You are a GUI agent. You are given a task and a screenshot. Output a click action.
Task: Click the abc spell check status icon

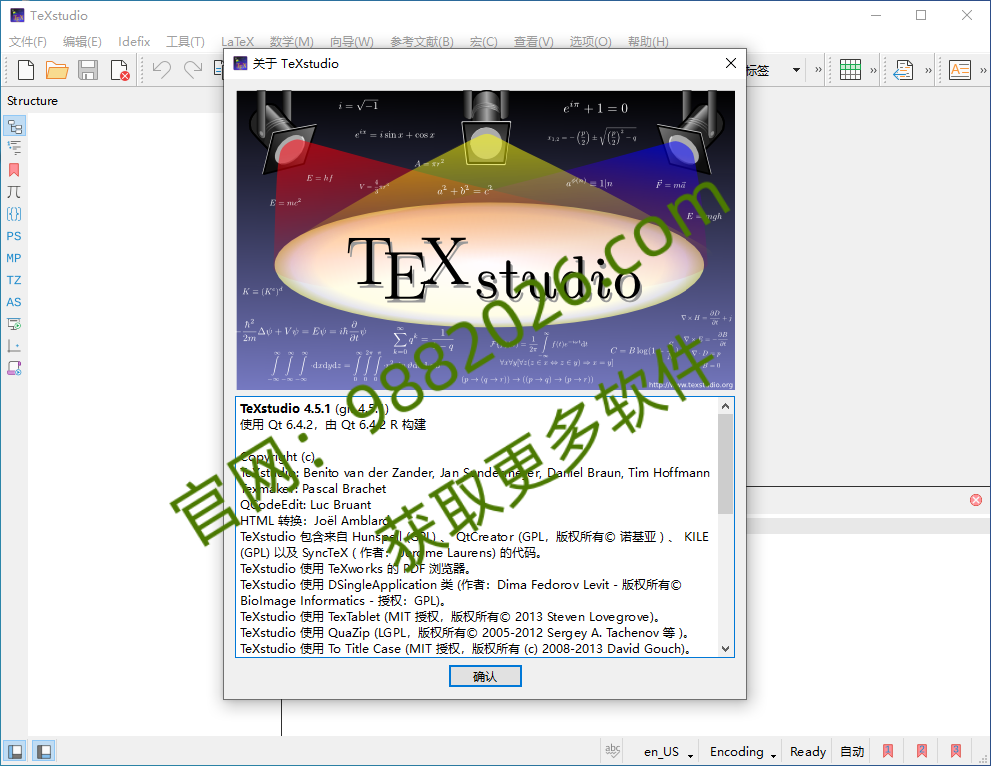612,751
